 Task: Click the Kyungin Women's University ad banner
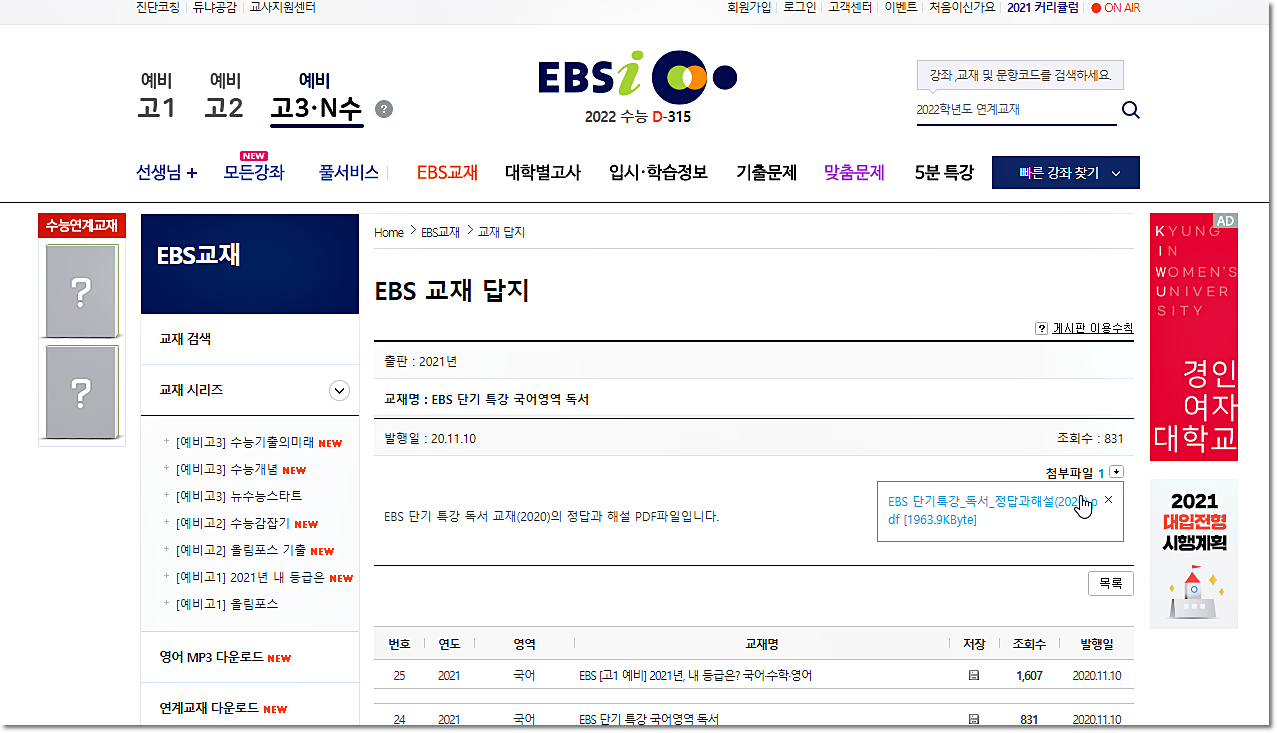(1193, 337)
